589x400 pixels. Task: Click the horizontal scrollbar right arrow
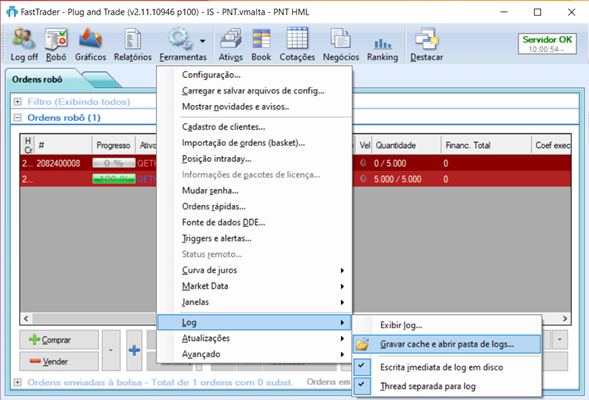[565, 318]
